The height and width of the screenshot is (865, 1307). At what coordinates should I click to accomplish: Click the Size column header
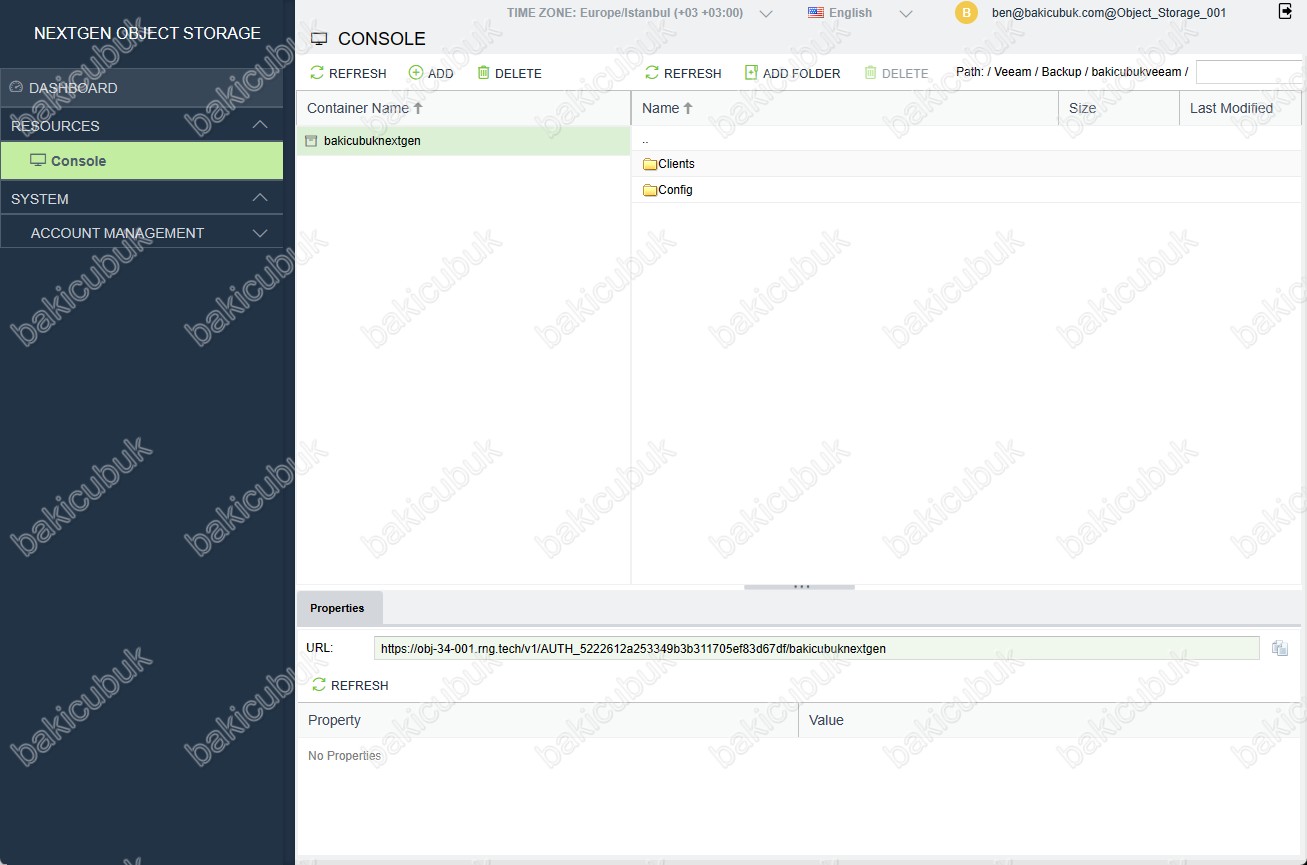tap(1119, 108)
